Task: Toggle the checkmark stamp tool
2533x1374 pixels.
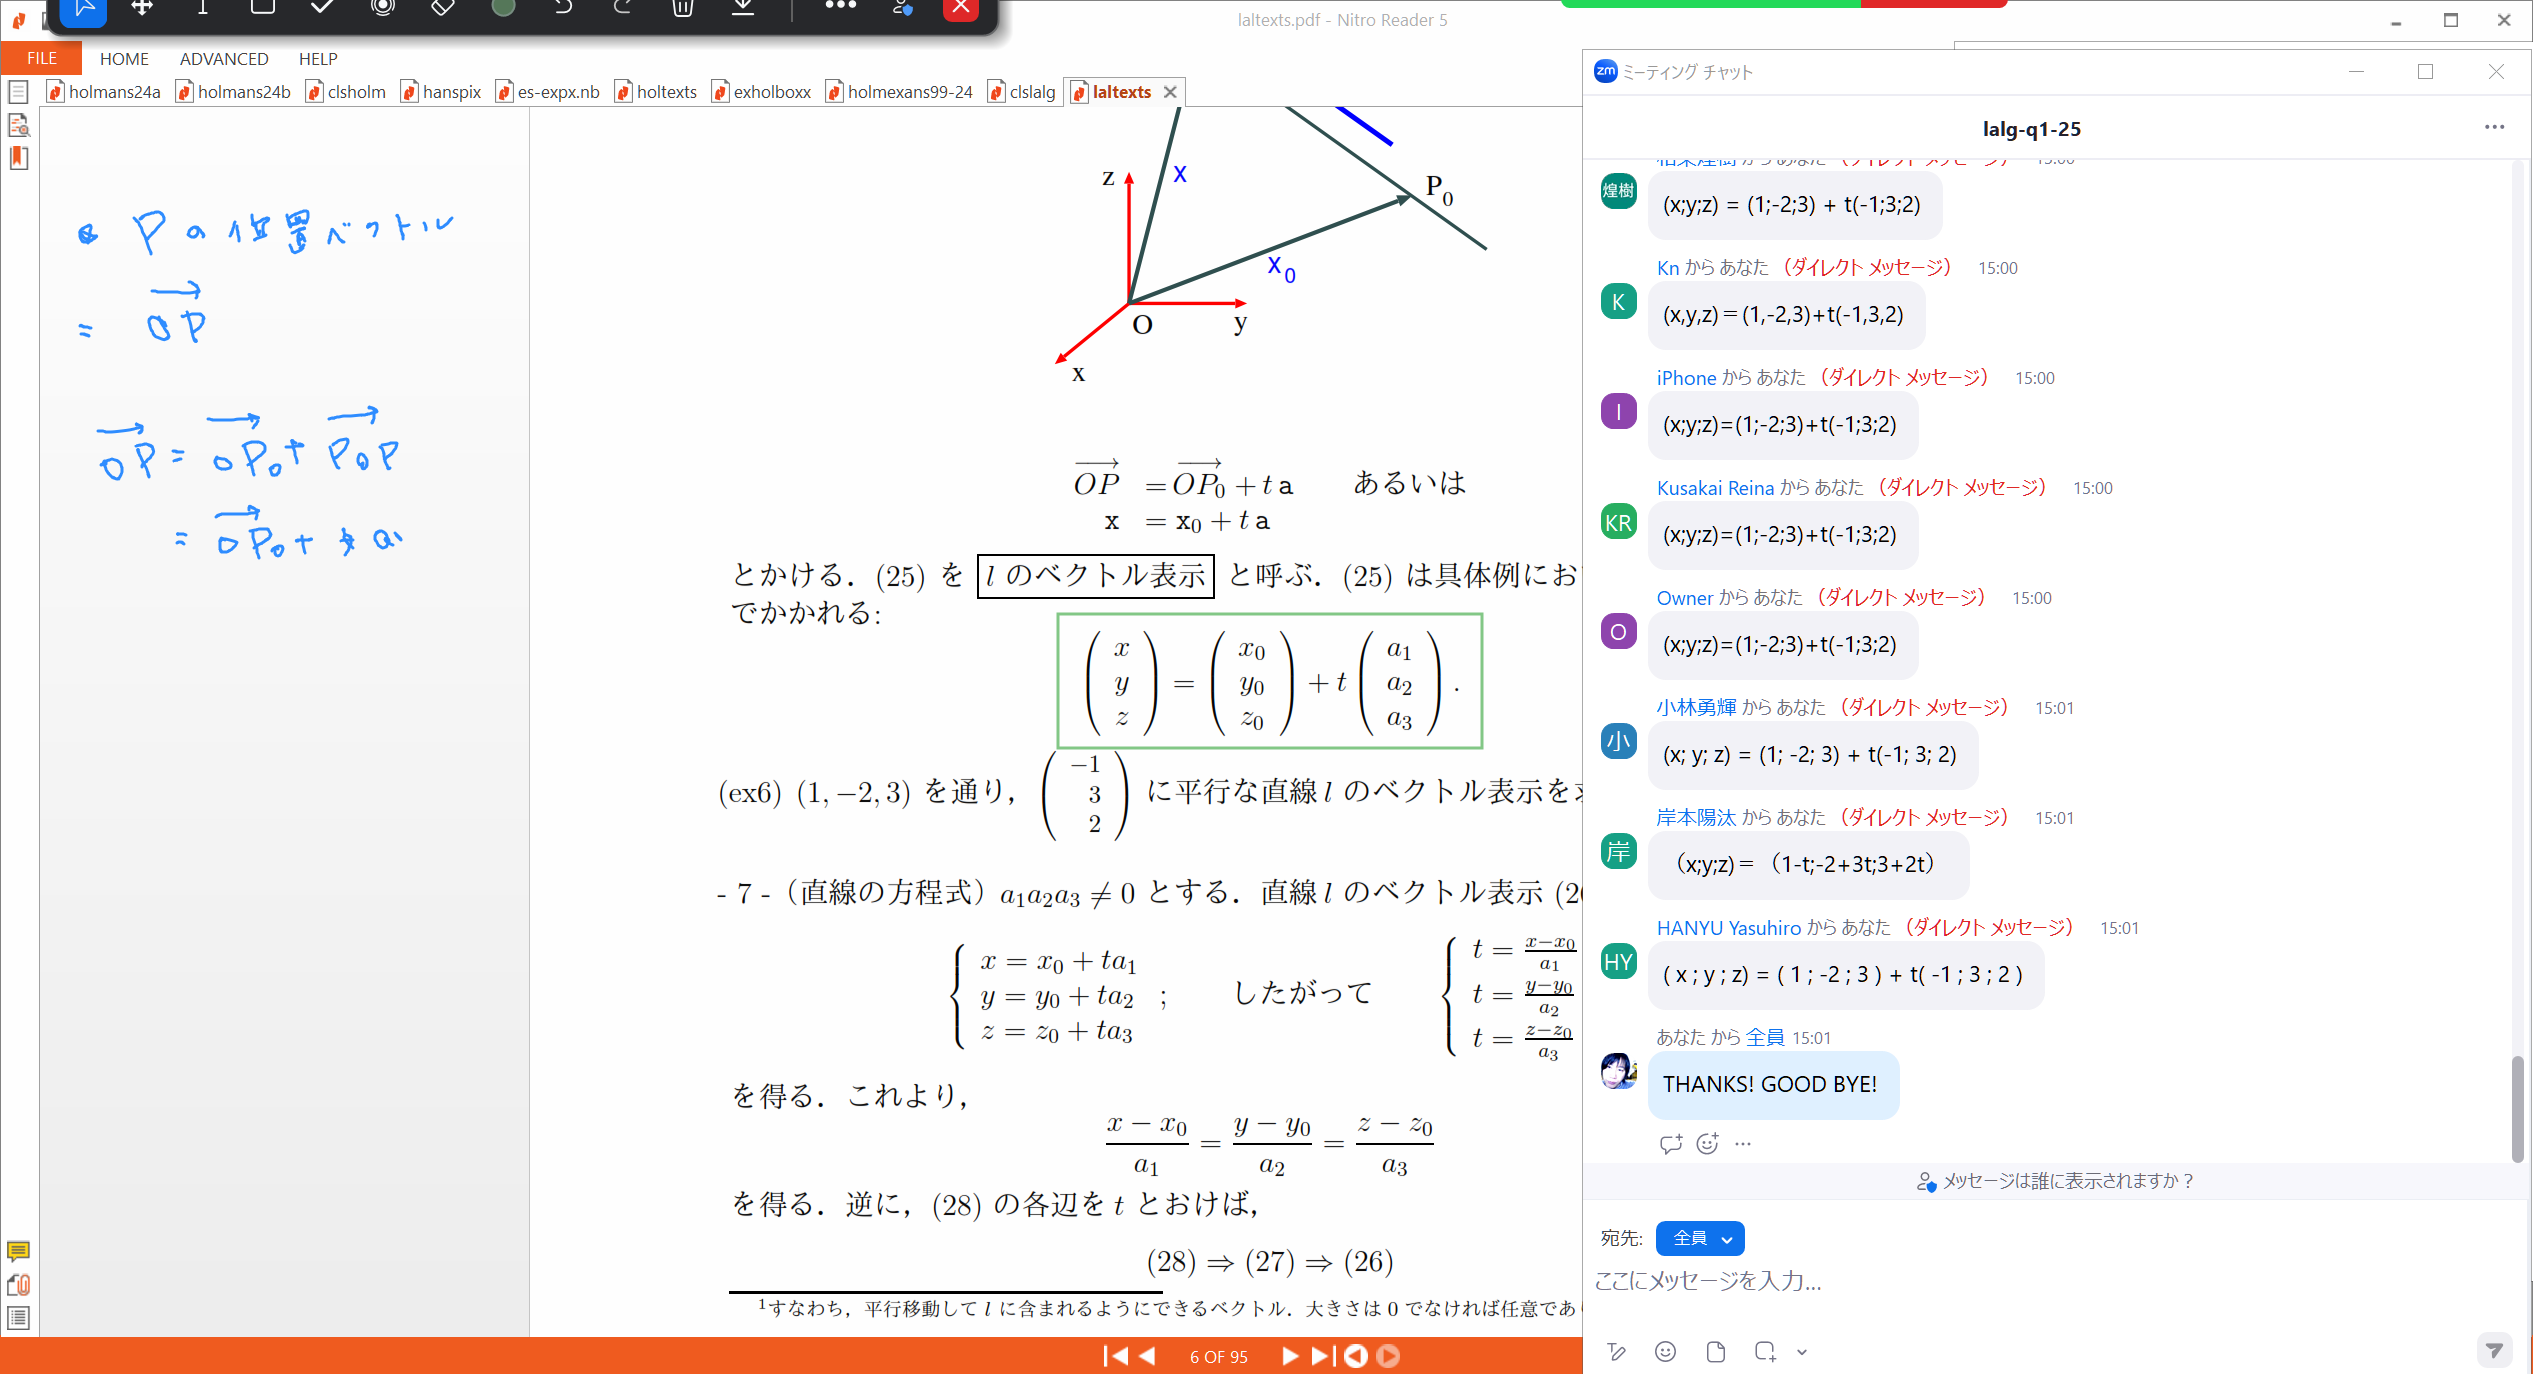Action: (x=322, y=8)
